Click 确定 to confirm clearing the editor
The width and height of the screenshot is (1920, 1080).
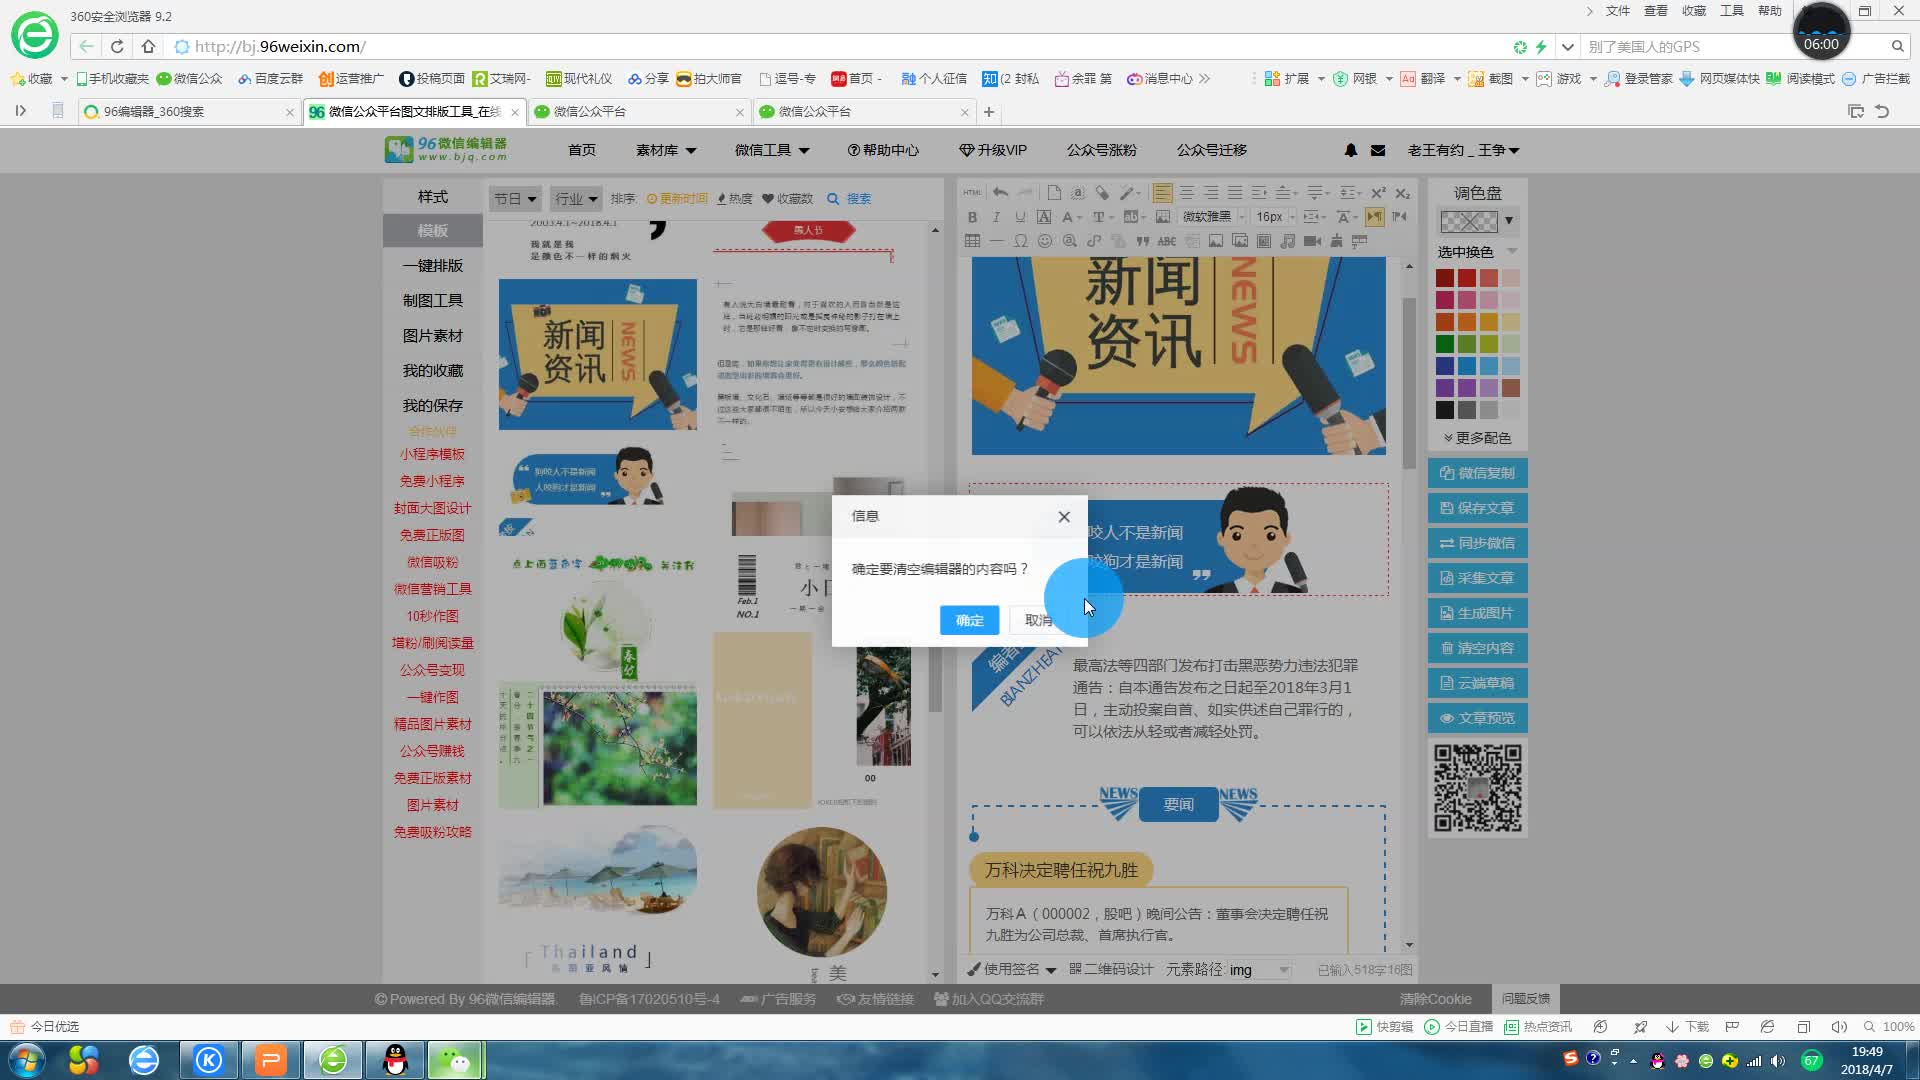[968, 620]
